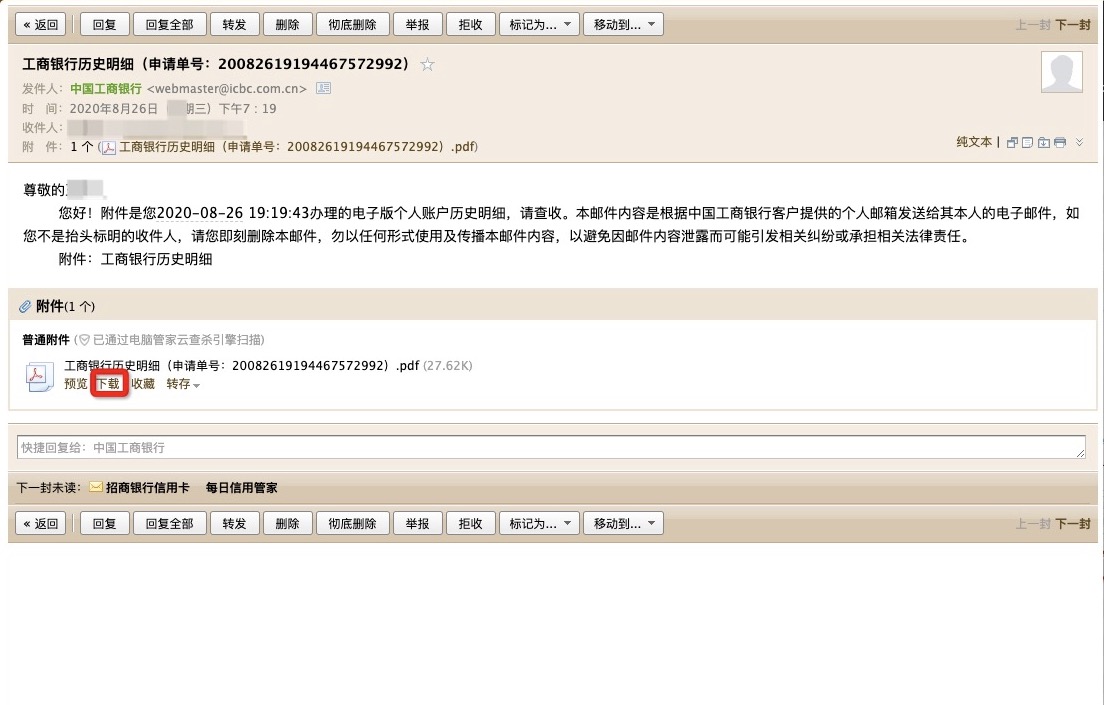
Task: Click 回复 in the bottom toolbar
Action: [104, 523]
